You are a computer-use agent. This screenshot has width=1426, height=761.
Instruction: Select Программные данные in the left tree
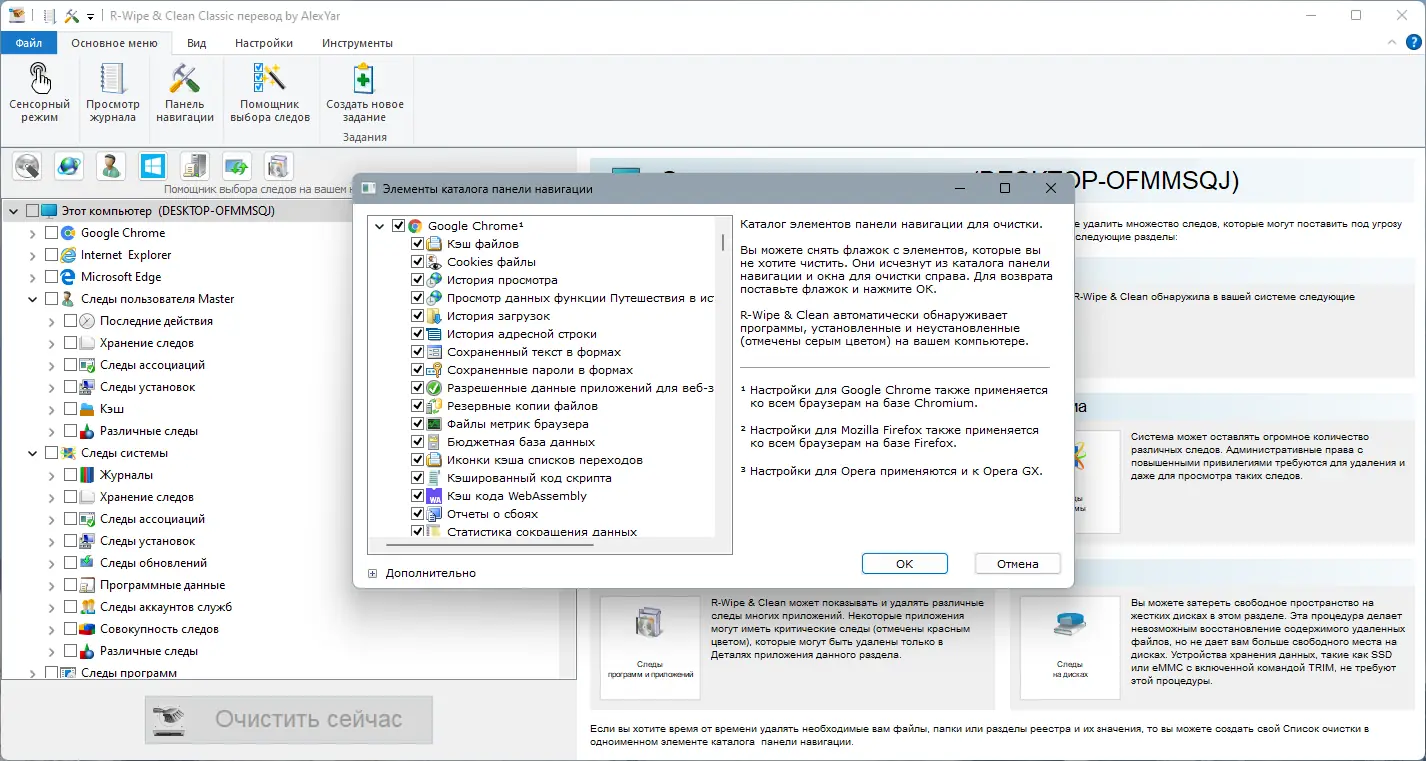click(163, 585)
